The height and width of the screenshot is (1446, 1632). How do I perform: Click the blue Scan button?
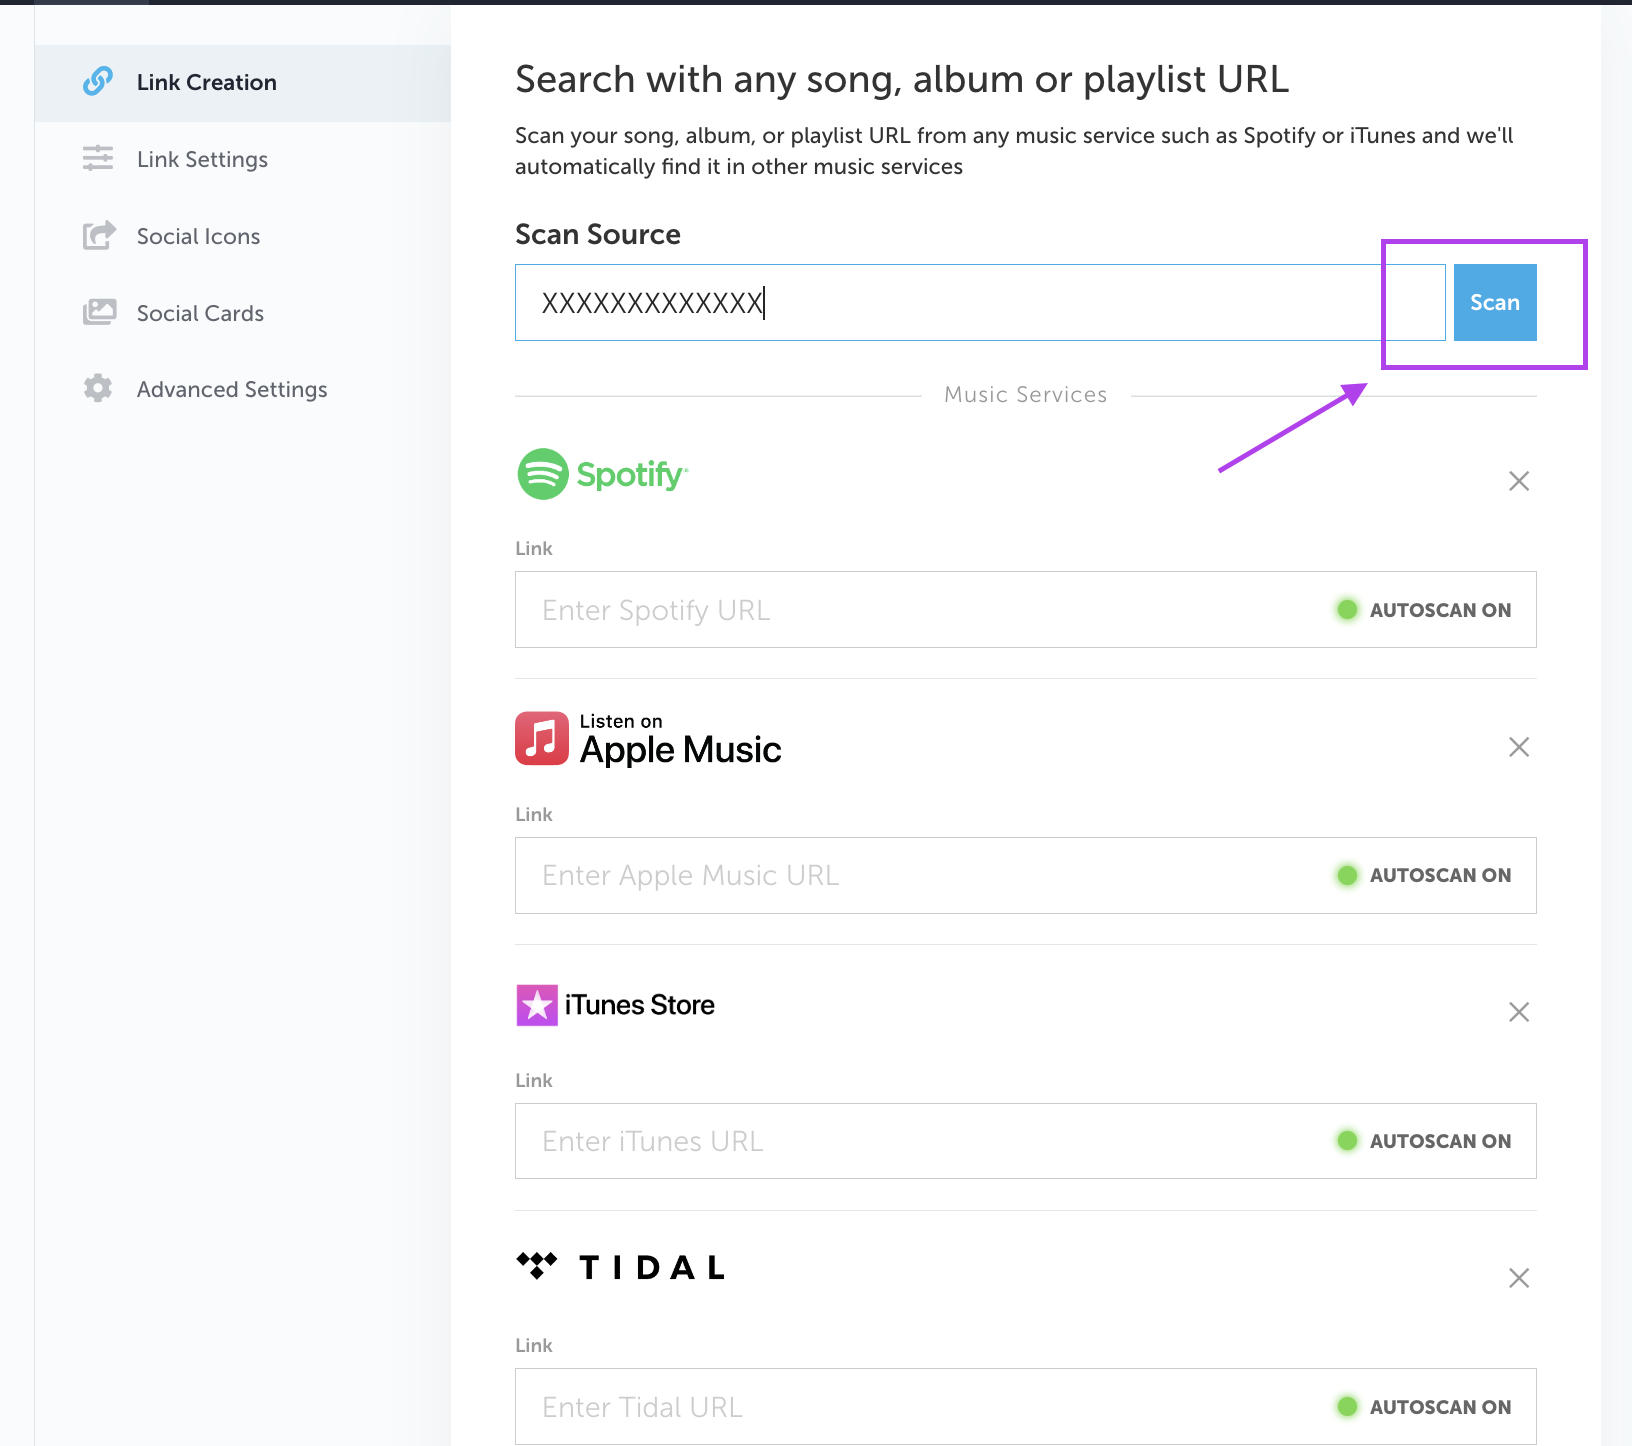click(x=1495, y=303)
